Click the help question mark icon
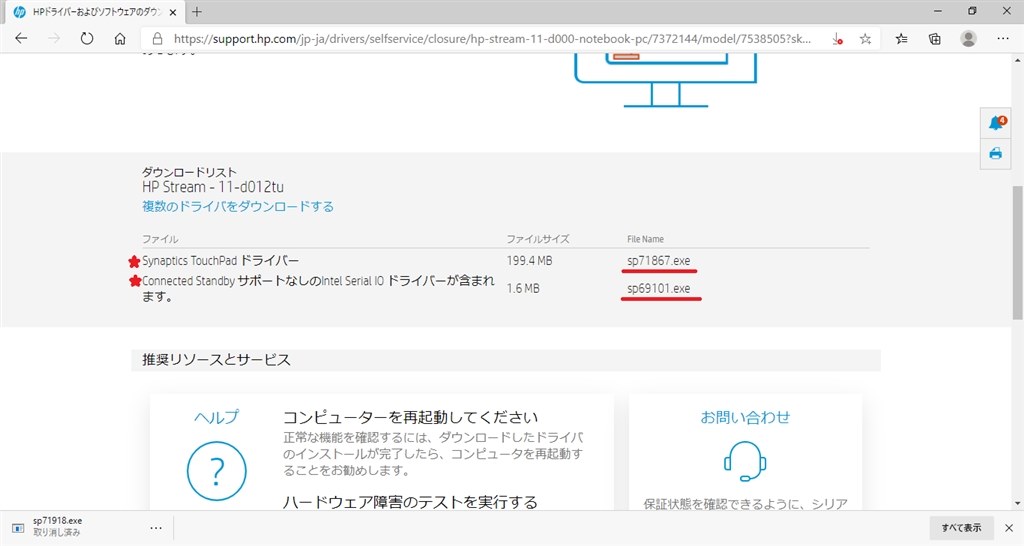Screen dimensions: 1024x546 [217, 471]
